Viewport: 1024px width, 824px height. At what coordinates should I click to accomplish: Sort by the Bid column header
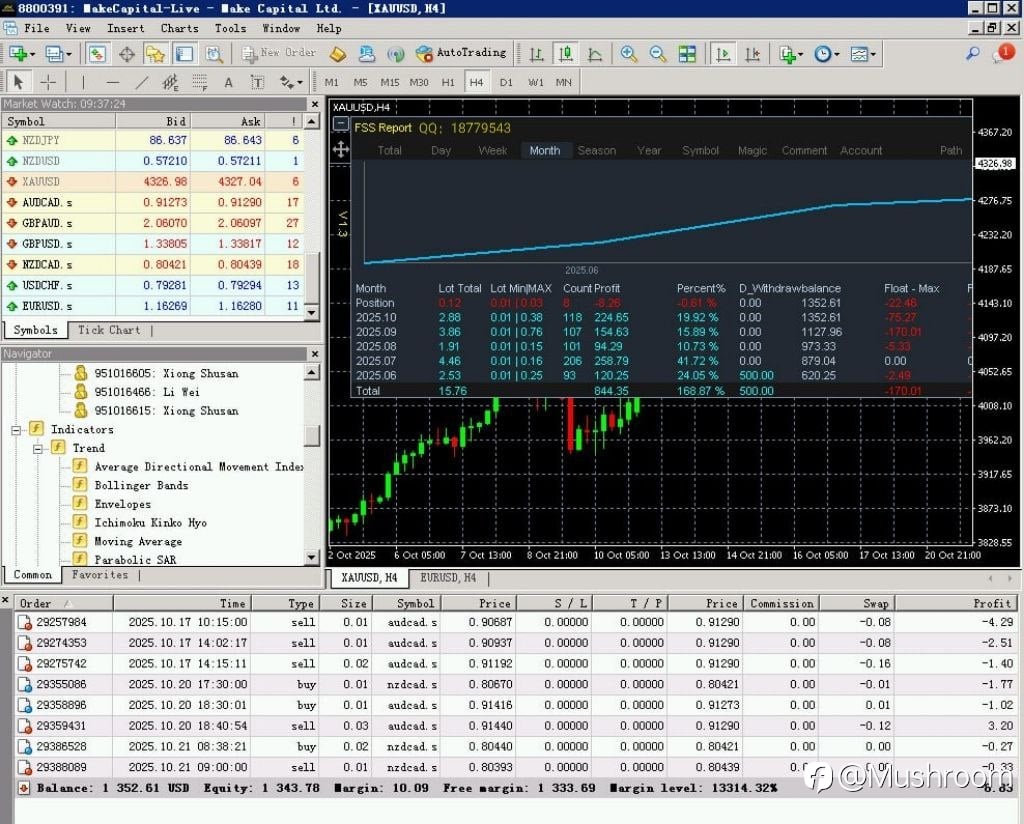click(153, 121)
